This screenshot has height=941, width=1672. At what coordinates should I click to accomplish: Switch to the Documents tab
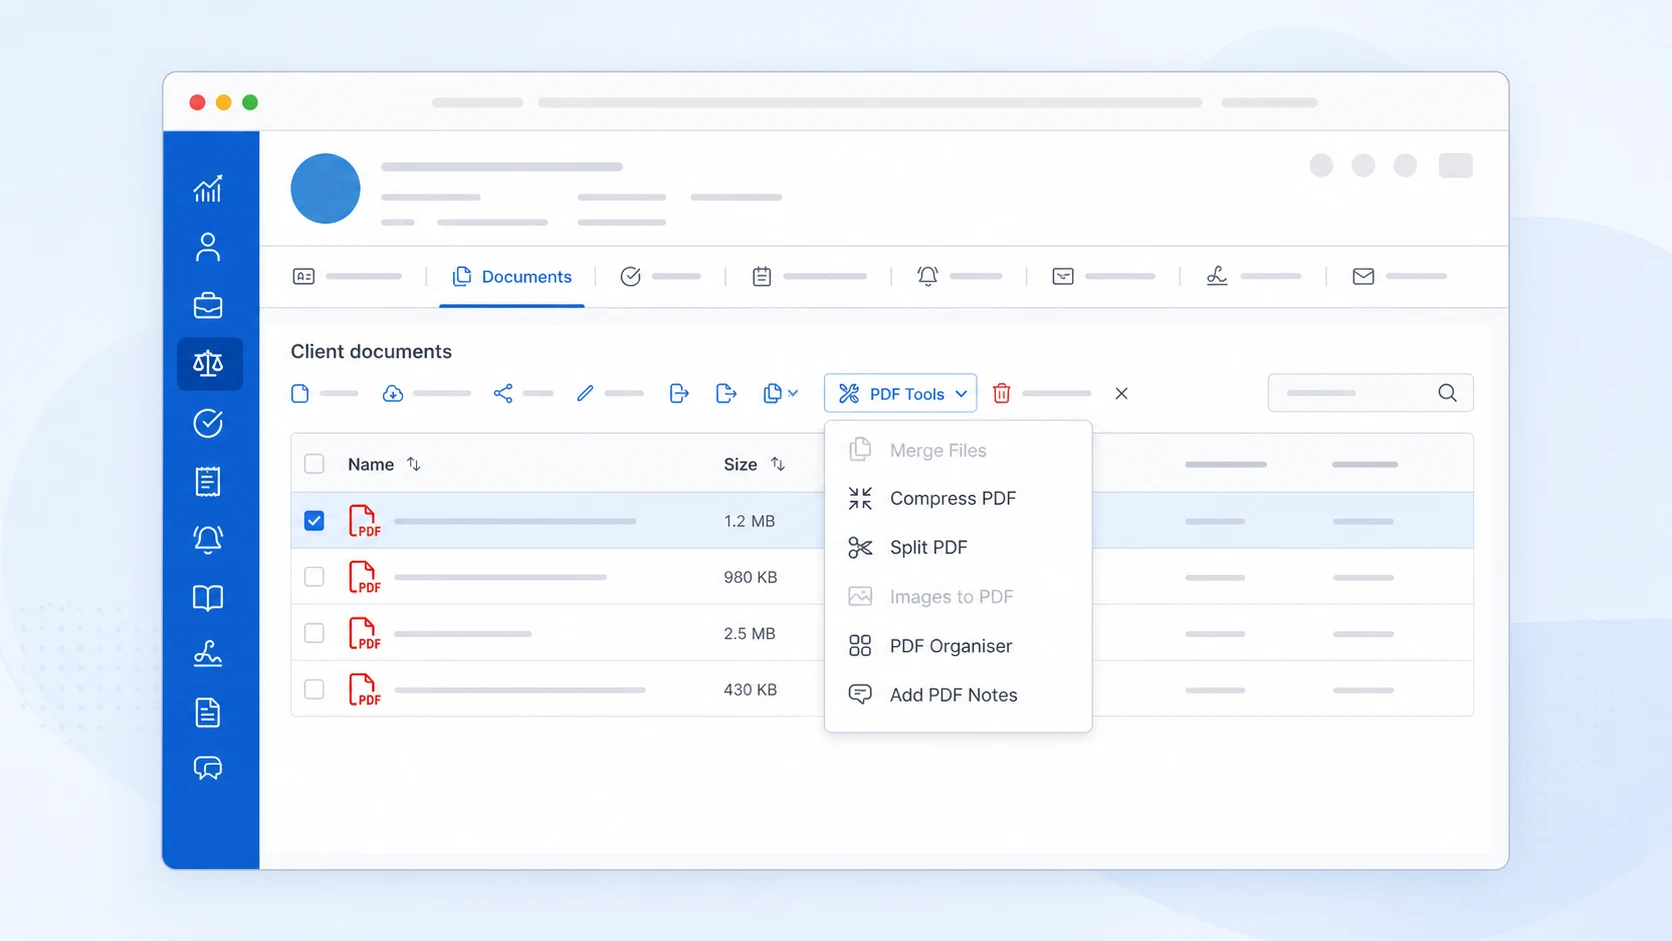pyautogui.click(x=512, y=277)
